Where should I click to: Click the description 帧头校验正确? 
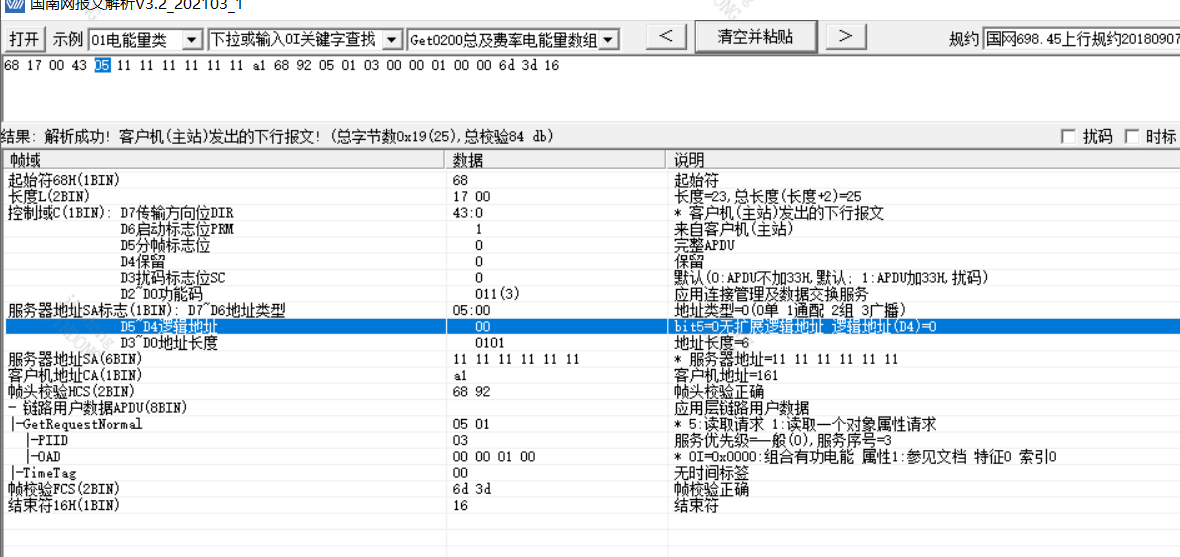coord(719,391)
